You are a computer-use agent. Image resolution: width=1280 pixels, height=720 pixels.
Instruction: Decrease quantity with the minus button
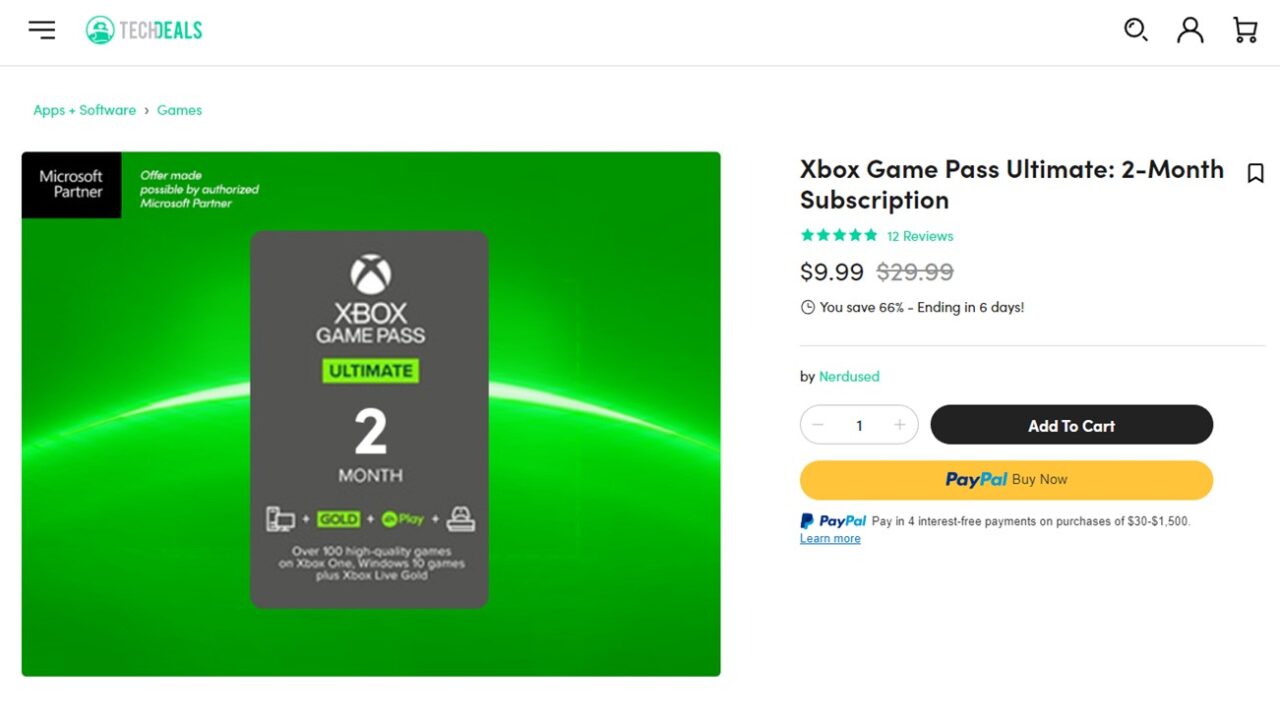click(818, 425)
